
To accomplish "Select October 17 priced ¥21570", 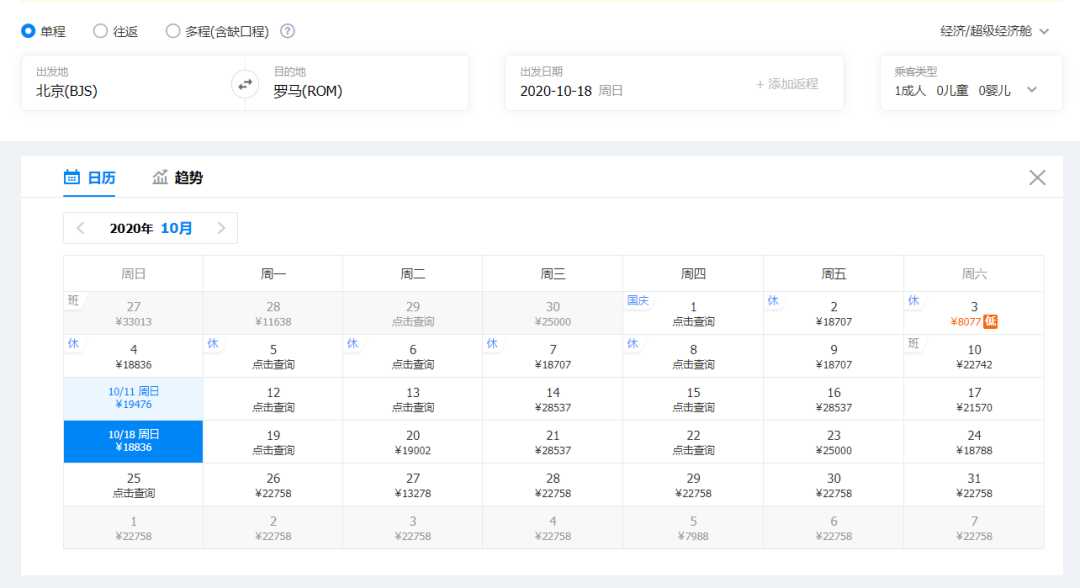I will tap(974, 399).
